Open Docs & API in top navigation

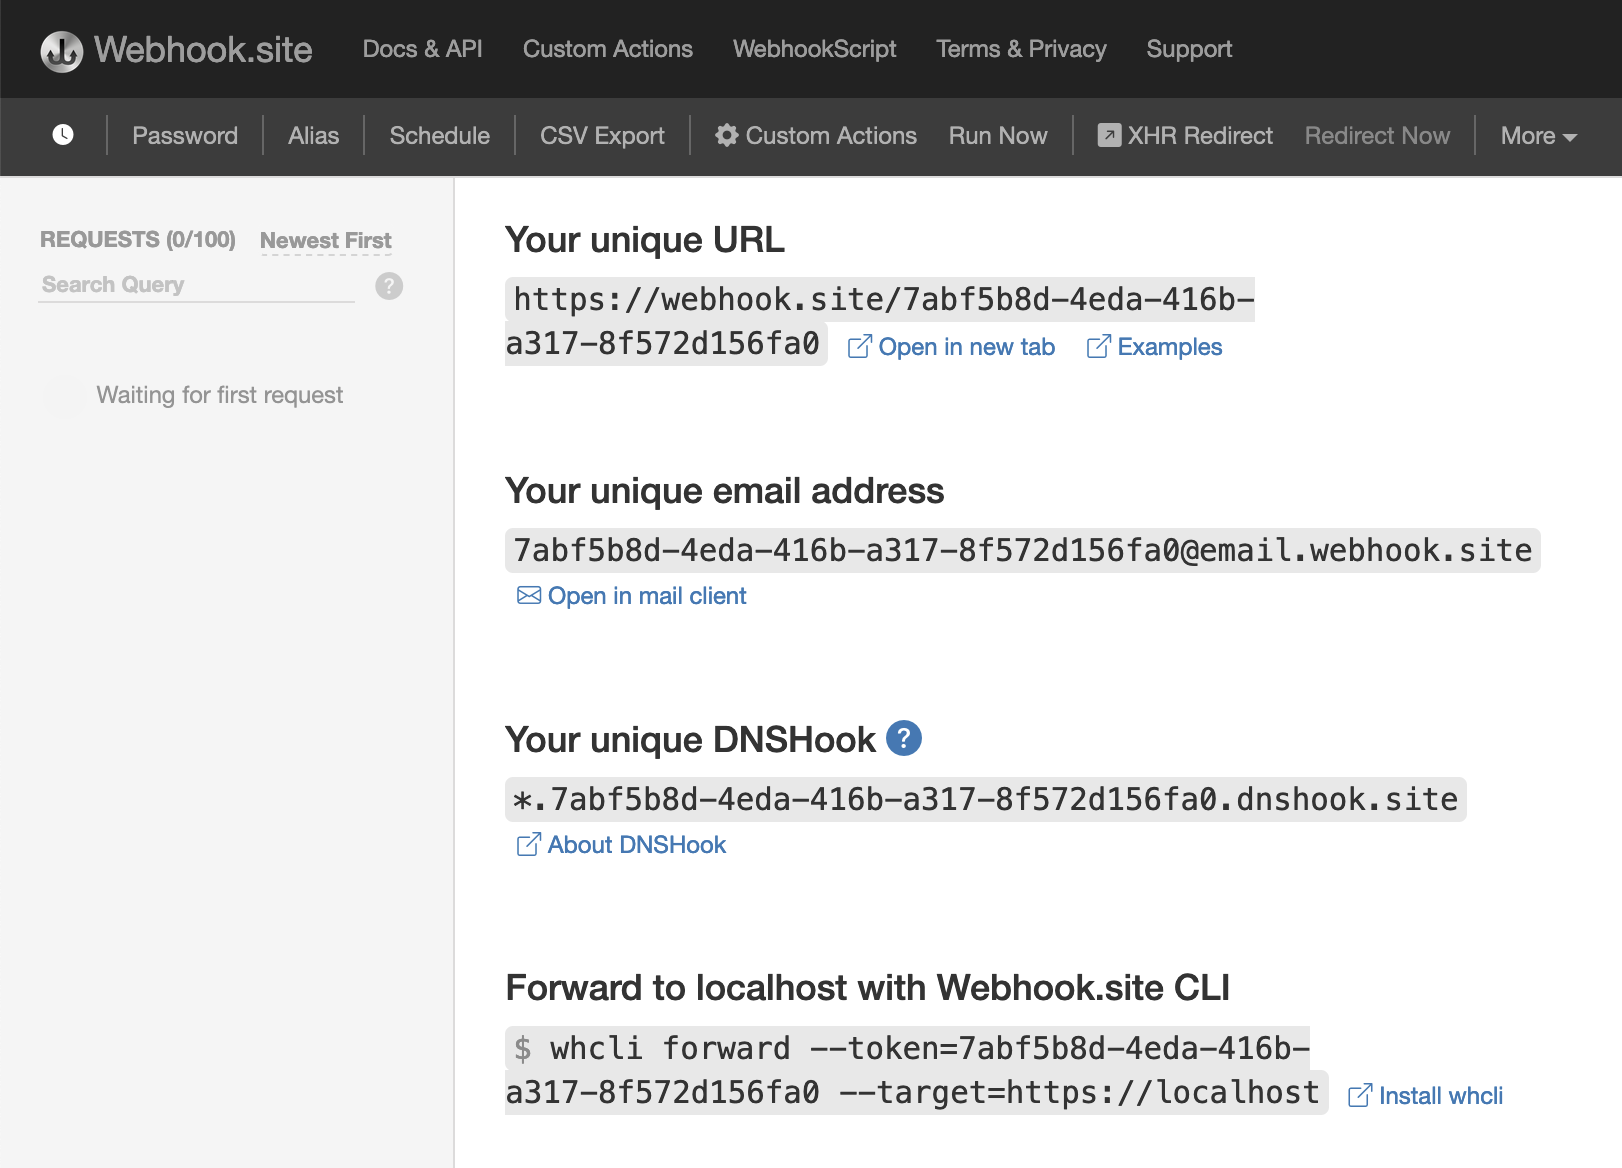(422, 49)
